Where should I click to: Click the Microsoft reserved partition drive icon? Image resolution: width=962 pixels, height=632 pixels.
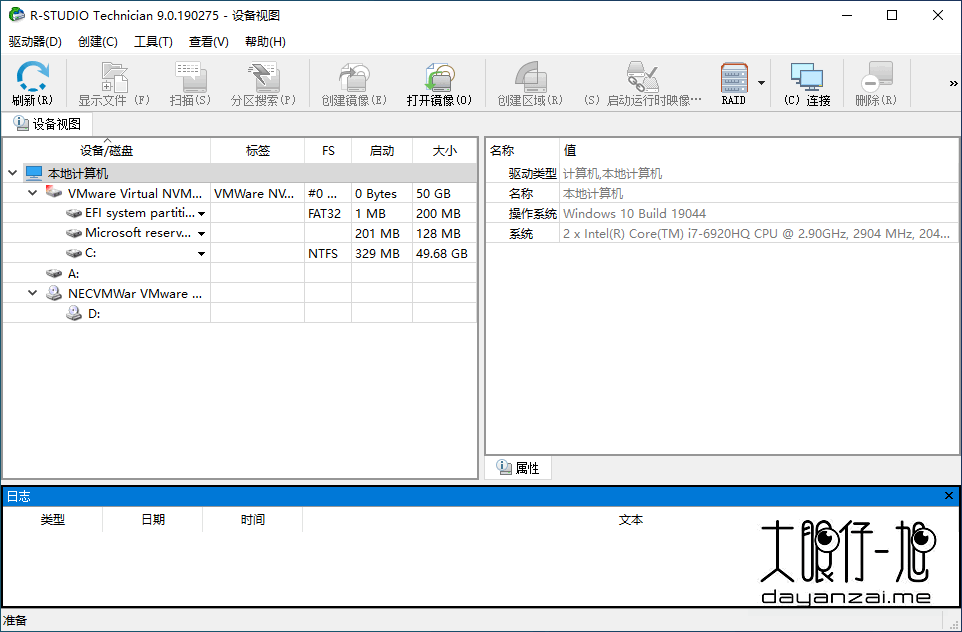[x=74, y=233]
